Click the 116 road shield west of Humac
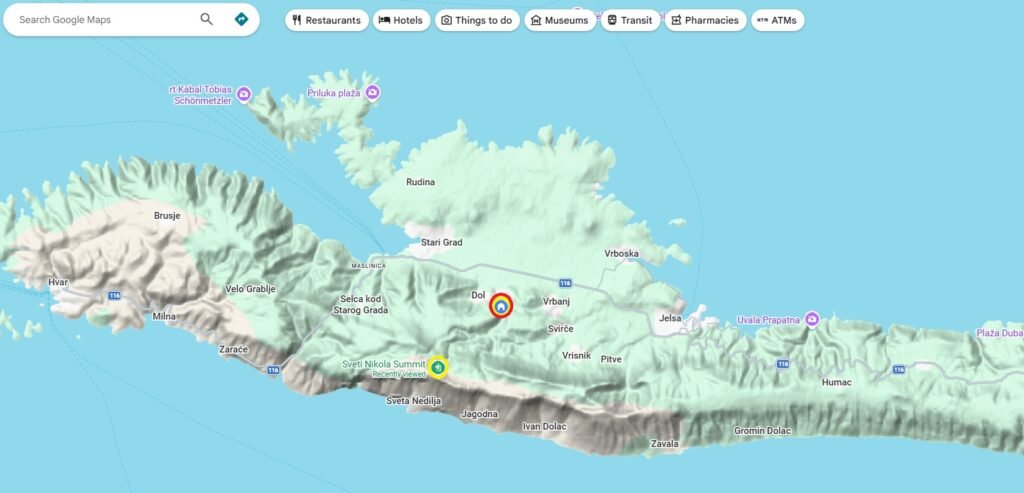1024x493 pixels. tap(783, 364)
